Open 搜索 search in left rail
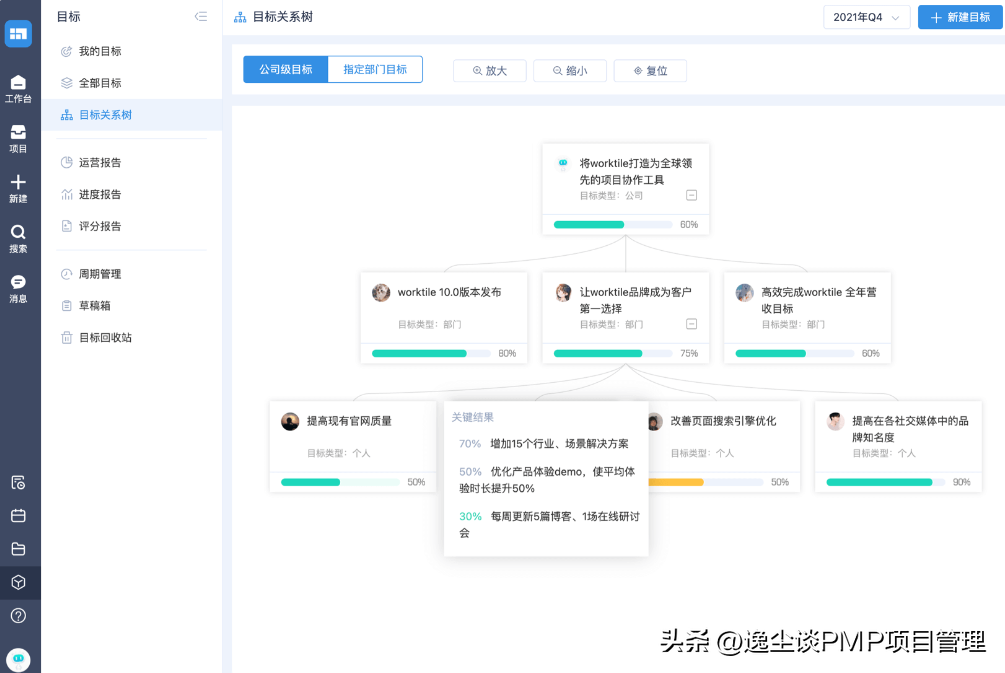 [18, 238]
